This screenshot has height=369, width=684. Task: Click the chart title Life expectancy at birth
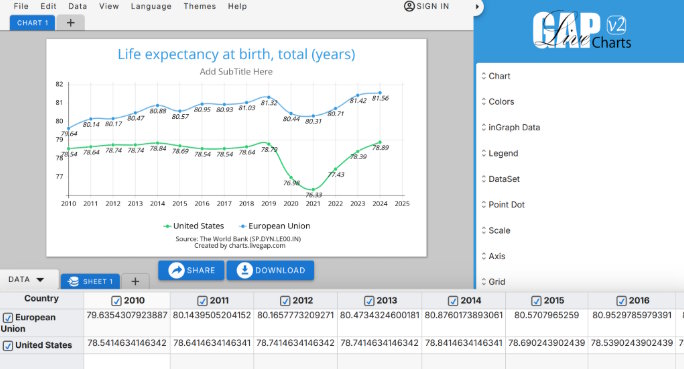point(236,54)
